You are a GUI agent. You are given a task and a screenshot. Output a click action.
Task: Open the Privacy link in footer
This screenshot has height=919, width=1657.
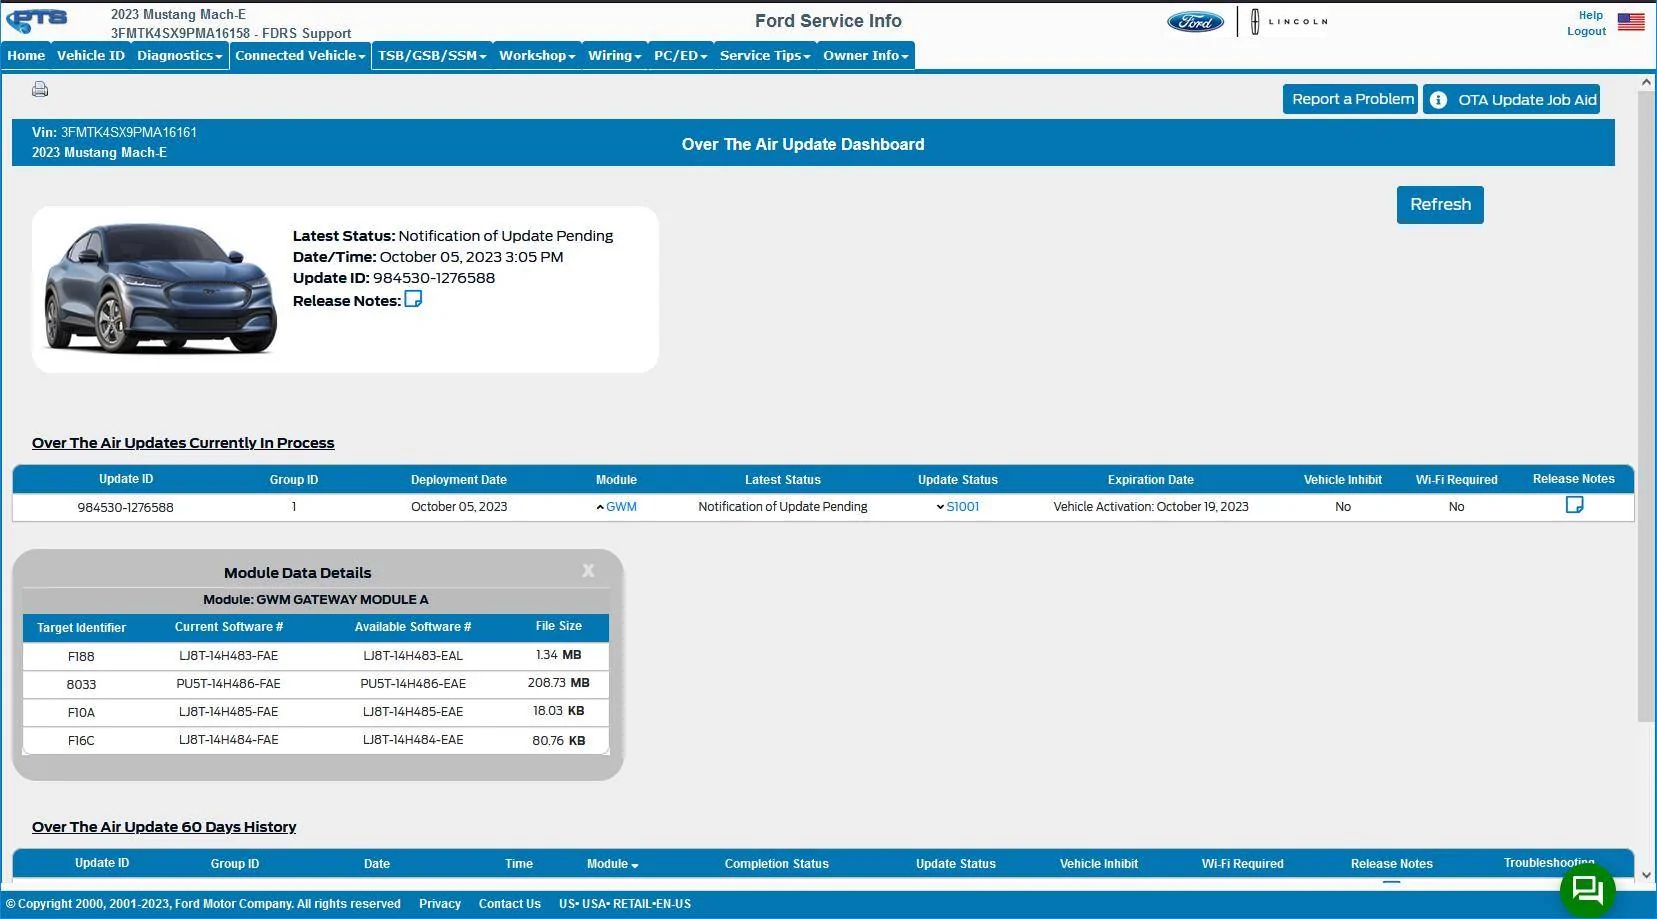pos(440,904)
